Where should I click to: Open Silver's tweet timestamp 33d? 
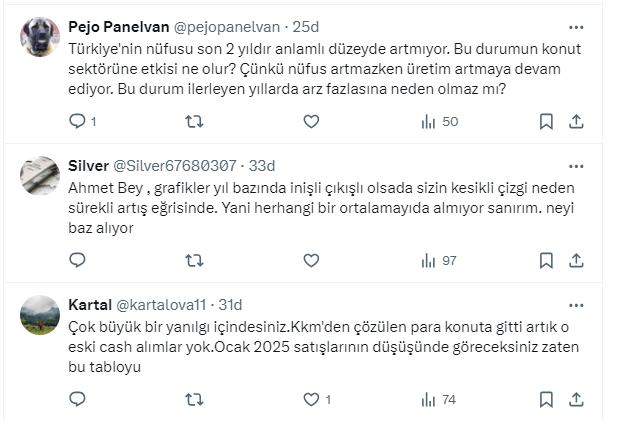(x=262, y=166)
